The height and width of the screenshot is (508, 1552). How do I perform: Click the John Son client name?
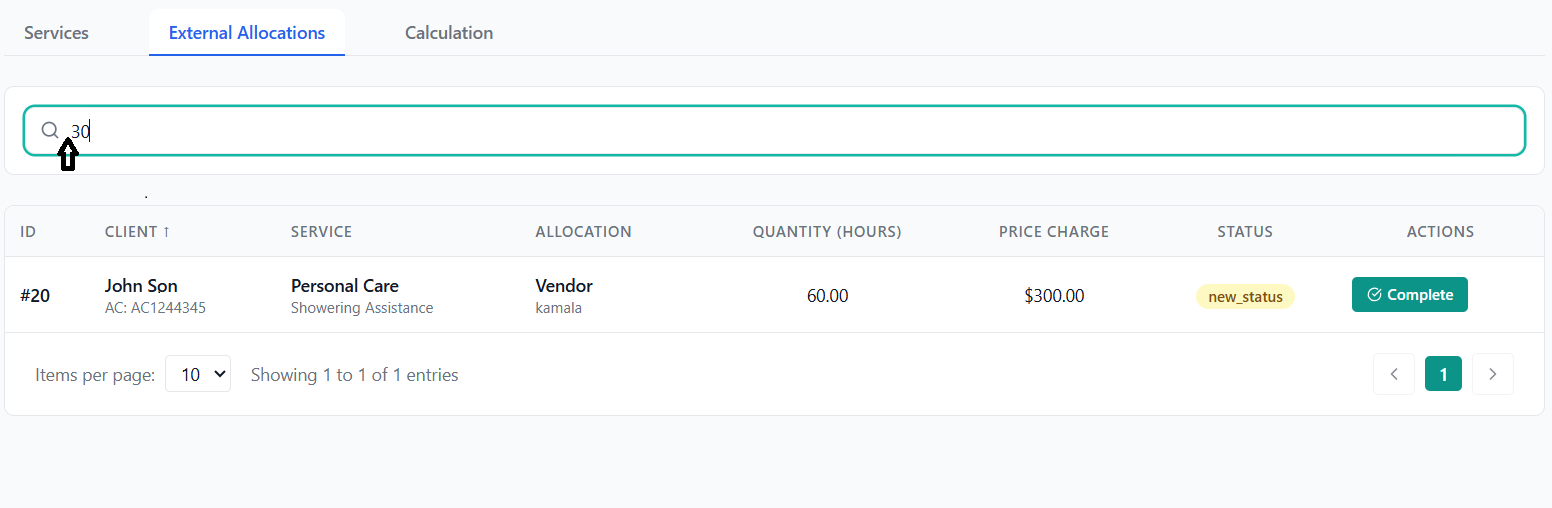pos(141,286)
